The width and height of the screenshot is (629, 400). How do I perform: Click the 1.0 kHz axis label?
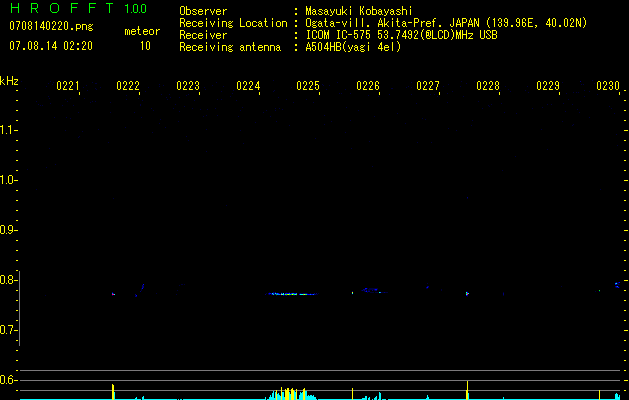tap(7, 180)
